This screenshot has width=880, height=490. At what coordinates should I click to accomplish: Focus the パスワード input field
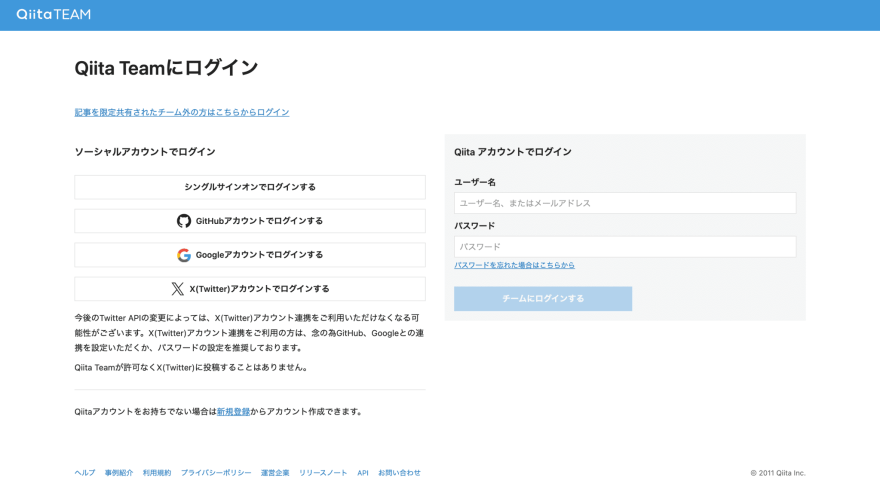click(625, 247)
